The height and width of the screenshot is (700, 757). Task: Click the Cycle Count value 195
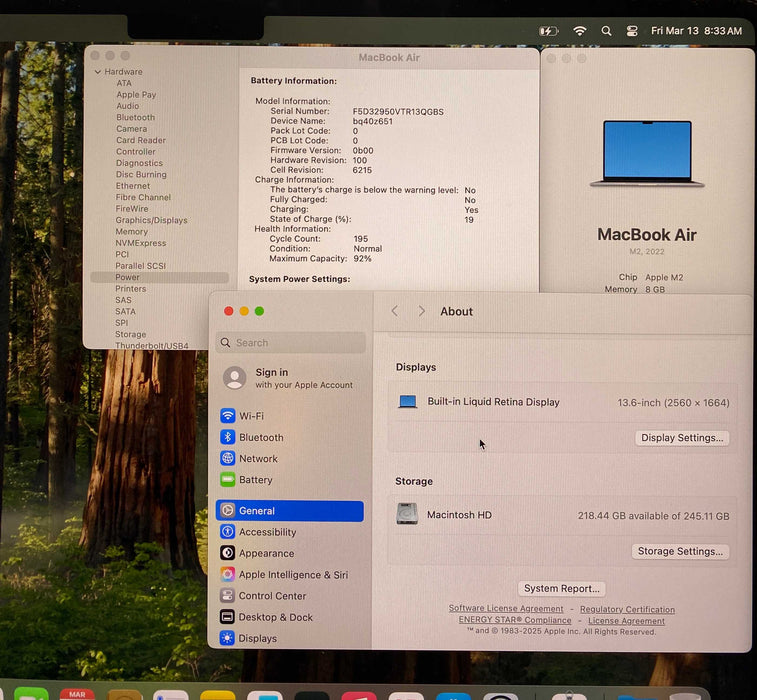click(360, 239)
